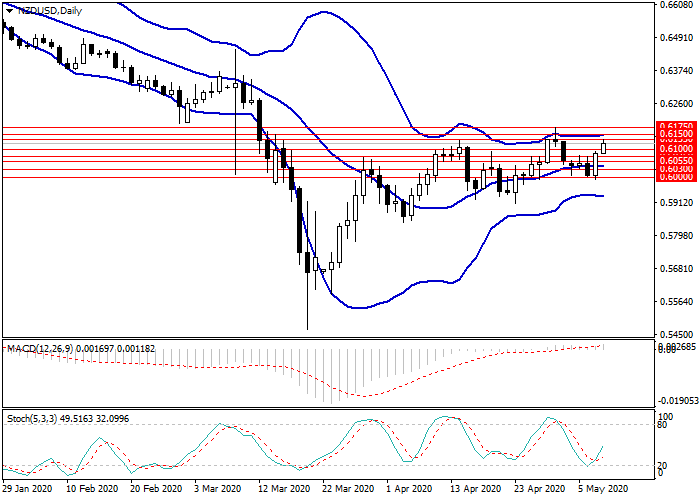The width and height of the screenshot is (700, 500).
Task: Click the MACD -0.019053 axis value
Action: click(x=674, y=397)
